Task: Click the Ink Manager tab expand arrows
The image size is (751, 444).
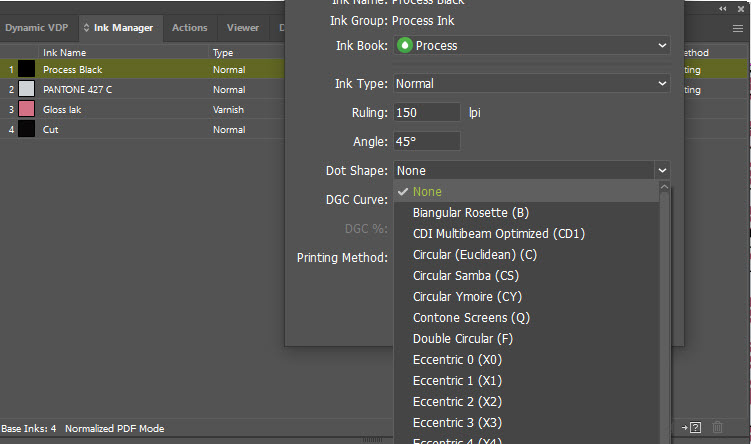Action: [86, 28]
